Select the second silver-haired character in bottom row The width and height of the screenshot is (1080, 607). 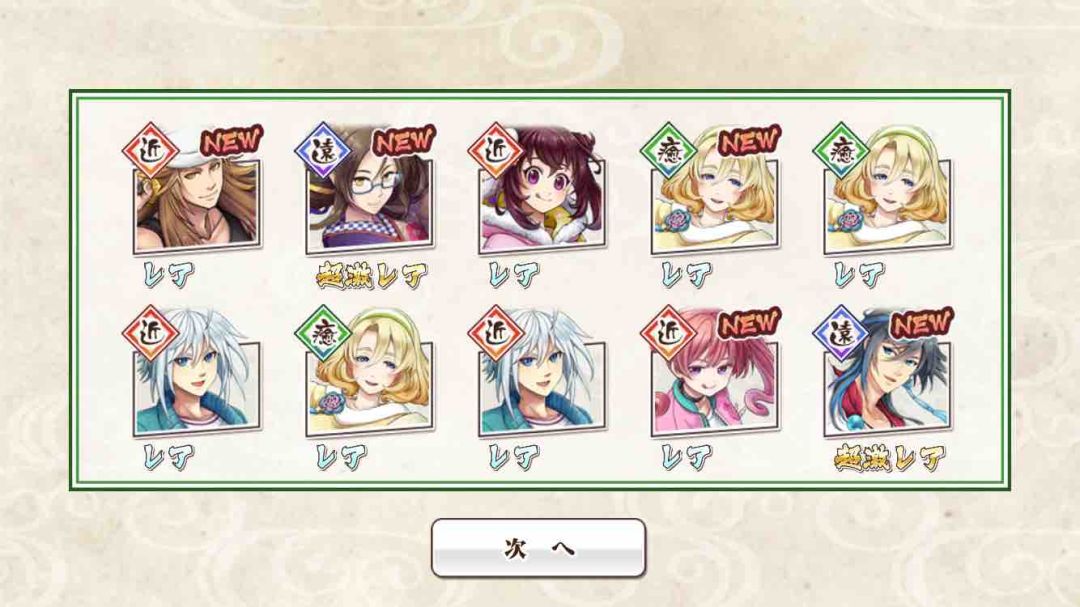pyautogui.click(x=543, y=388)
